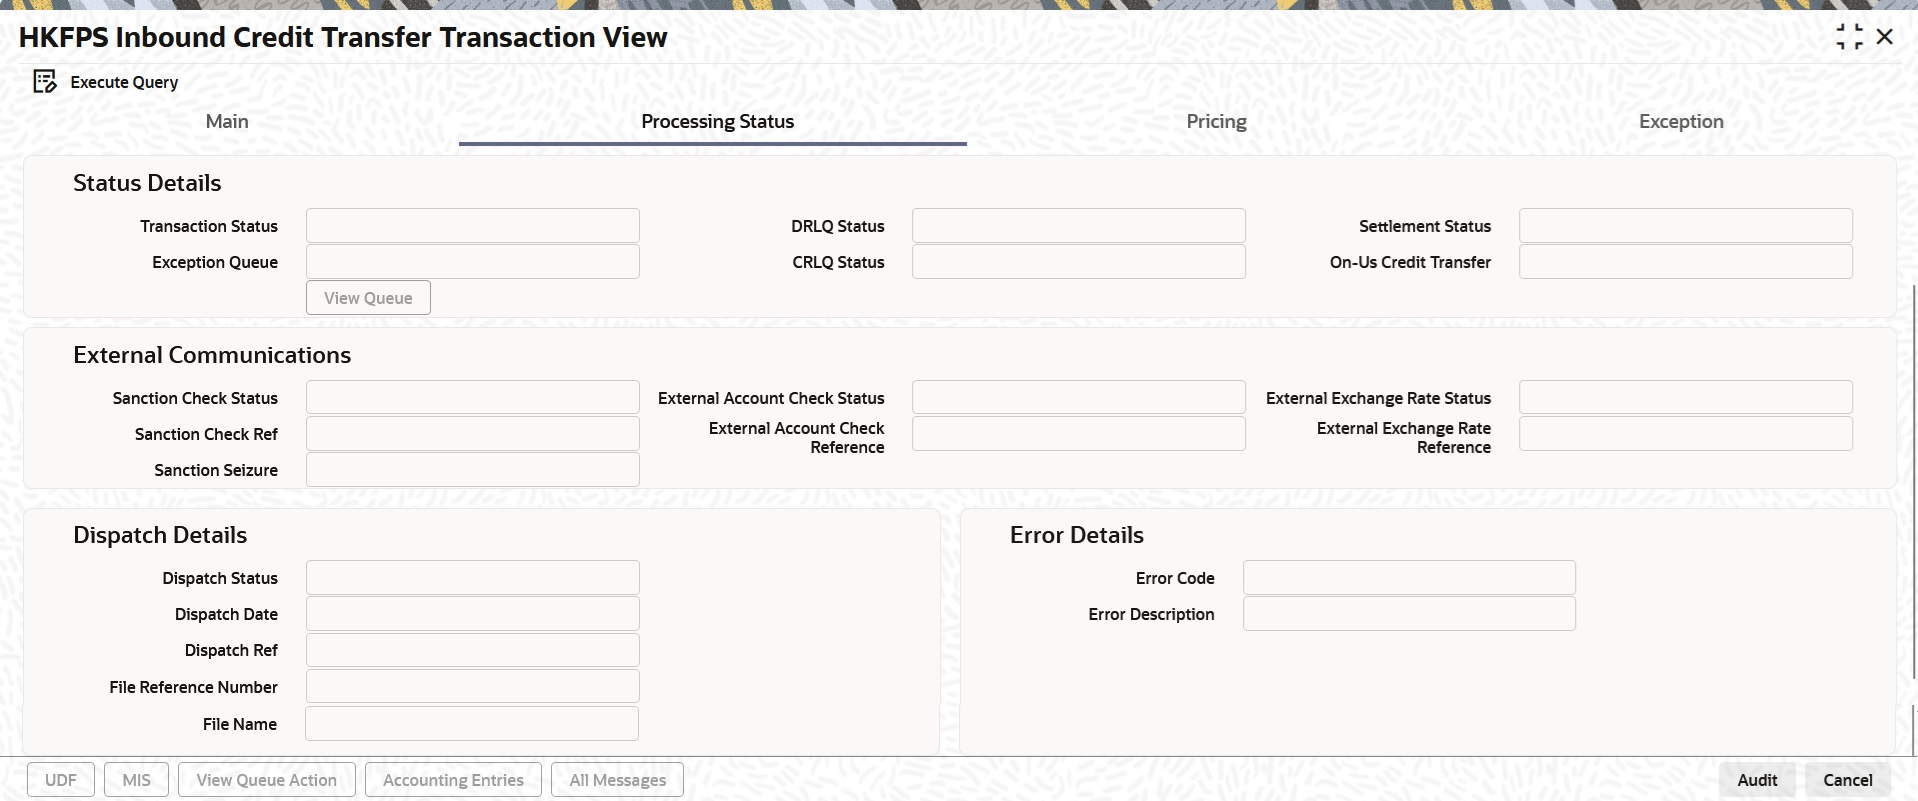Viewport: 1918px width, 801px height.
Task: Show Accounting Entries
Action: (x=453, y=780)
